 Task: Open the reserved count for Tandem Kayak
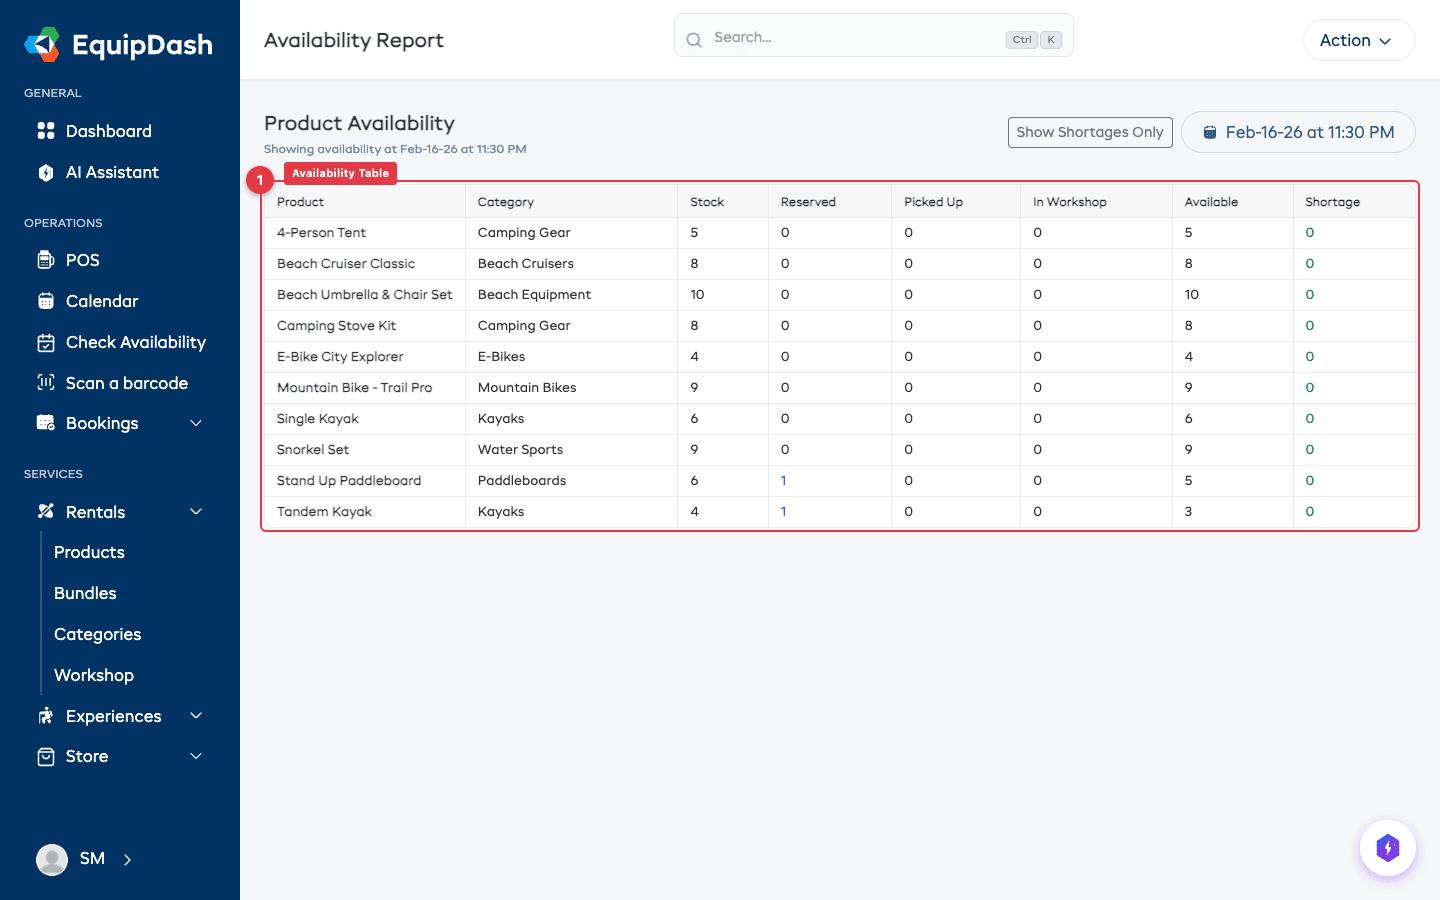783,511
